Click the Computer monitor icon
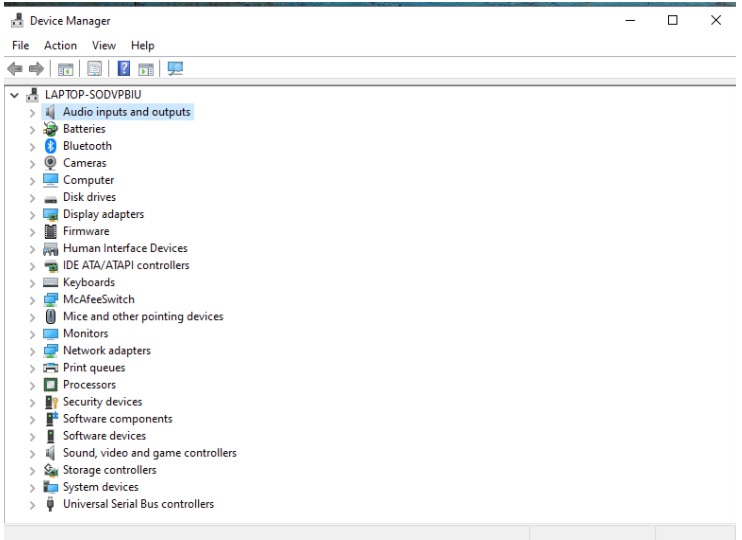The width and height of the screenshot is (742, 540). pyautogui.click(x=50, y=180)
